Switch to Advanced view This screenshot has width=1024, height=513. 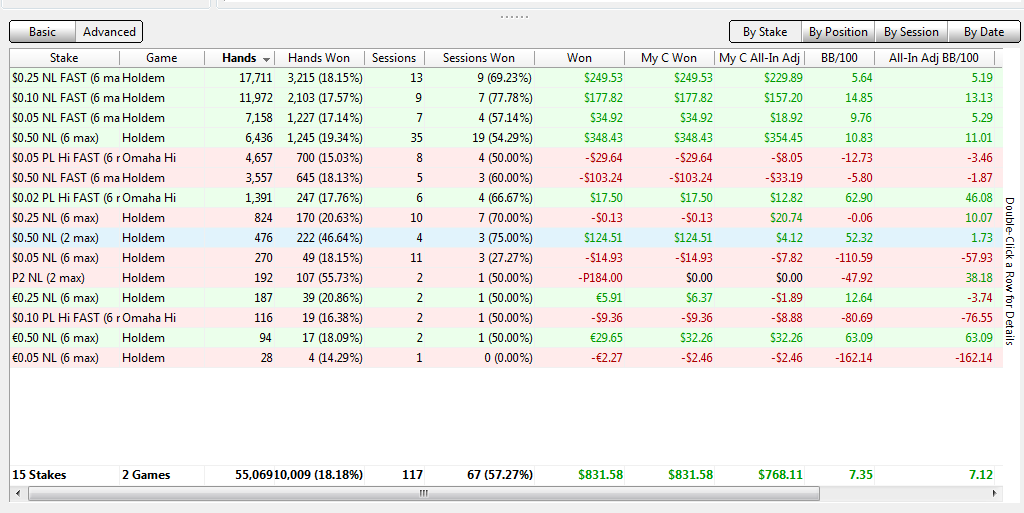[109, 31]
